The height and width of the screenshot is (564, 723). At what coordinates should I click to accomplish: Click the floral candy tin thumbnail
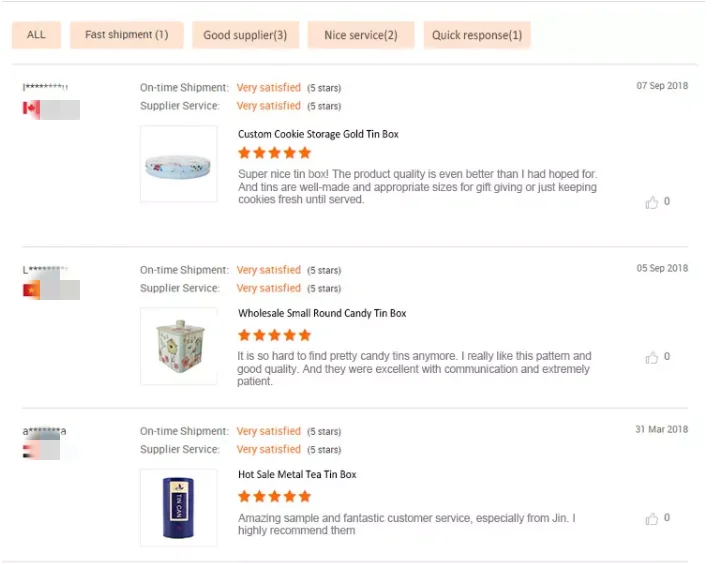click(178, 346)
